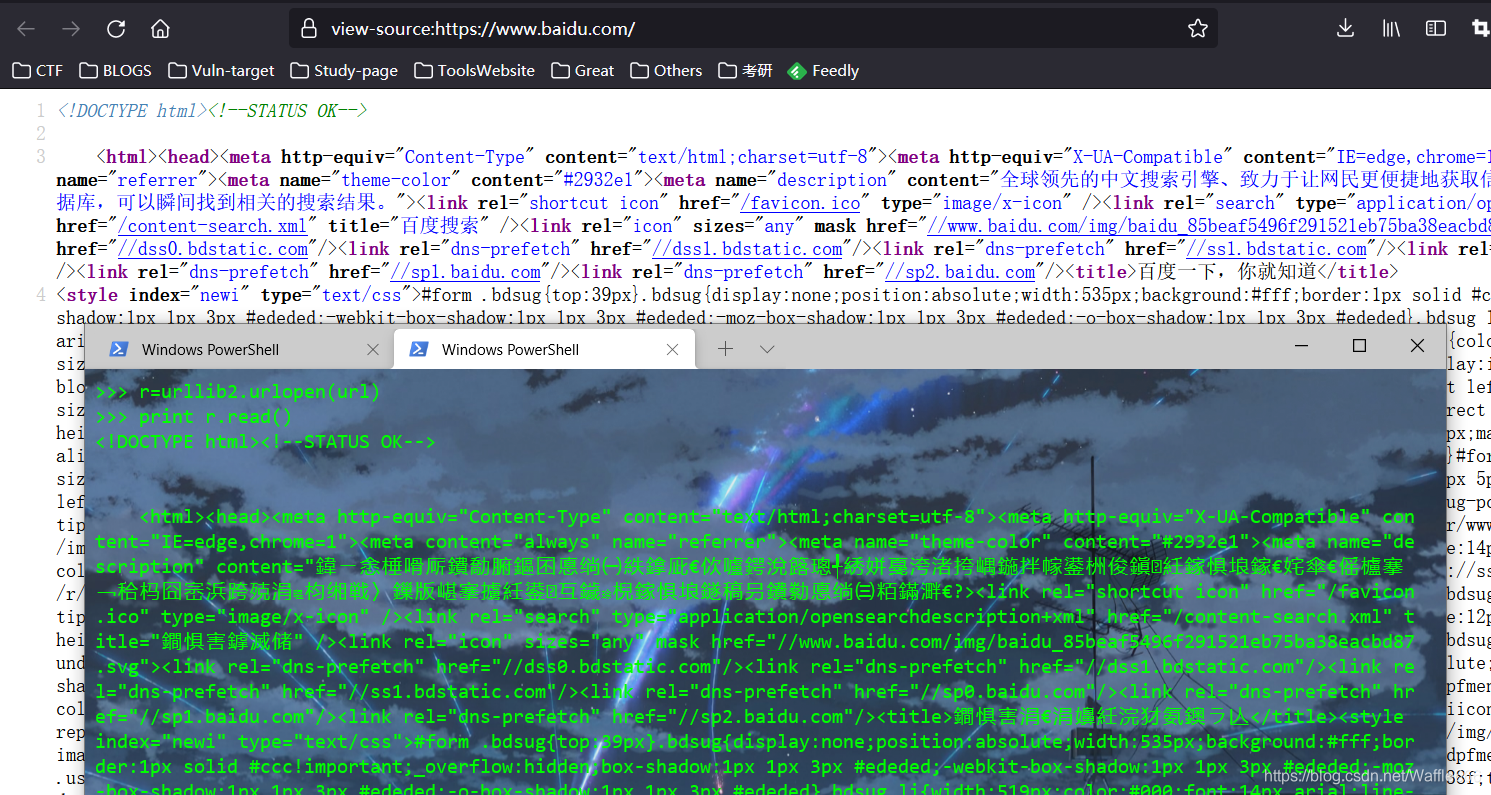The width and height of the screenshot is (1491, 795).
Task: Follow the //sp2.baidu.com source link
Action: click(x=959, y=272)
